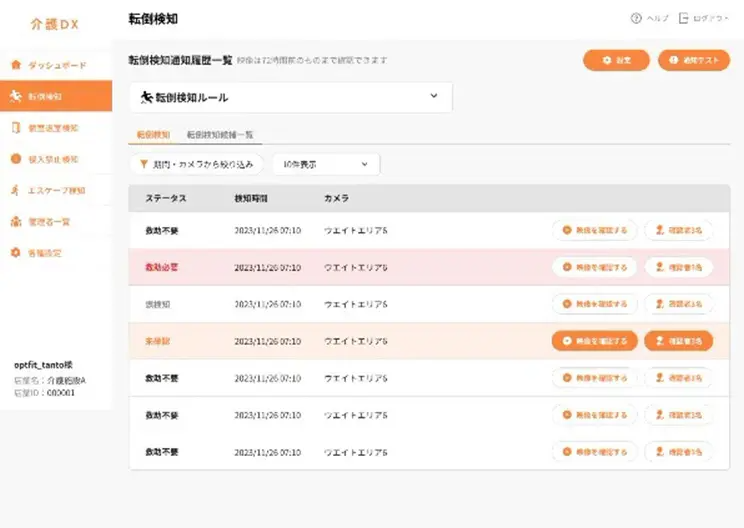Click the ログアウト logout link

(704, 19)
